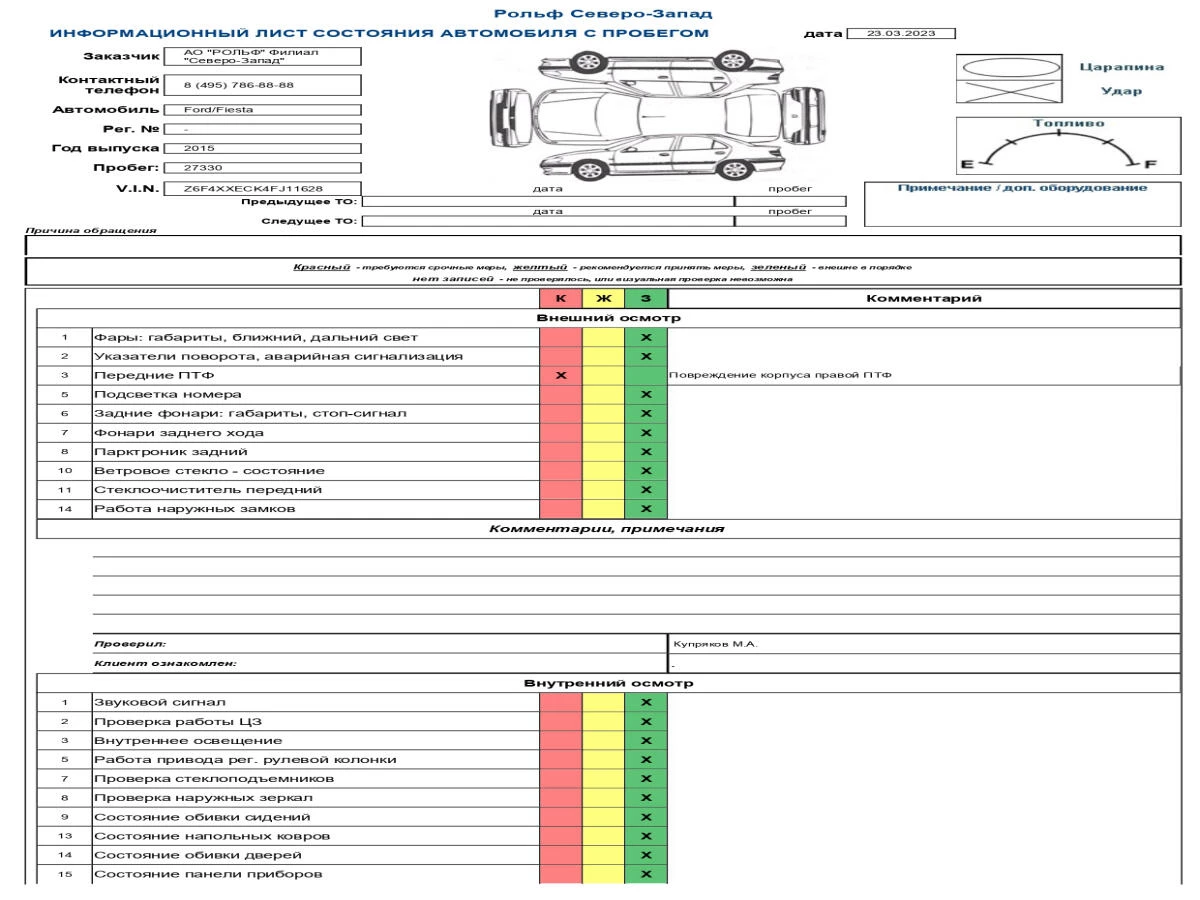Click the oval scratch symbol next to Царапина

point(1006,66)
